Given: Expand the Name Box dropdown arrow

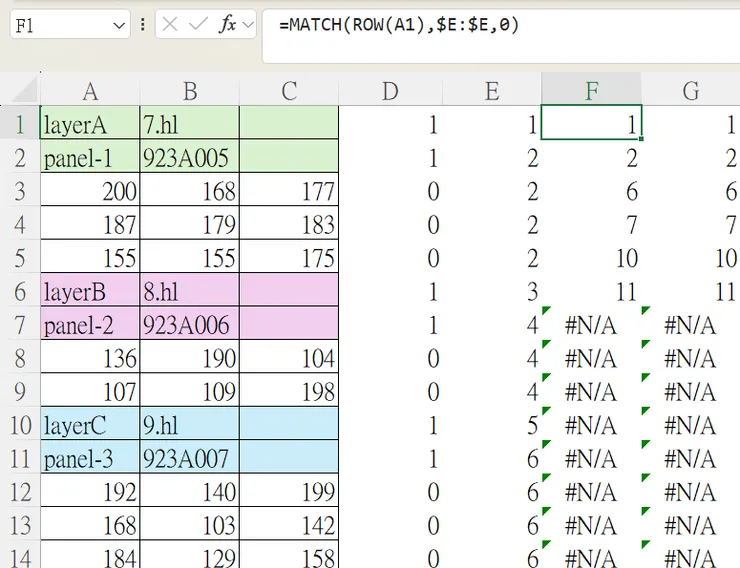Looking at the screenshot, I should 120,25.
